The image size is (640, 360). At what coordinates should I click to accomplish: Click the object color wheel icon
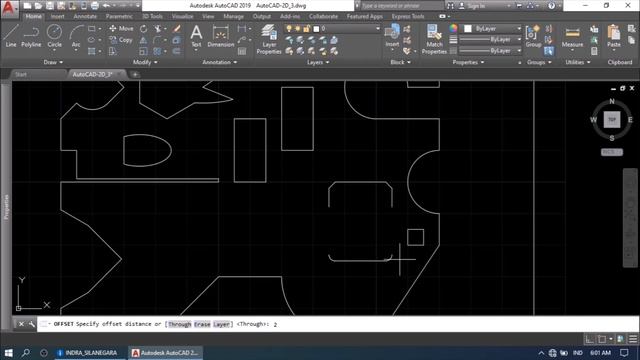pos(453,28)
